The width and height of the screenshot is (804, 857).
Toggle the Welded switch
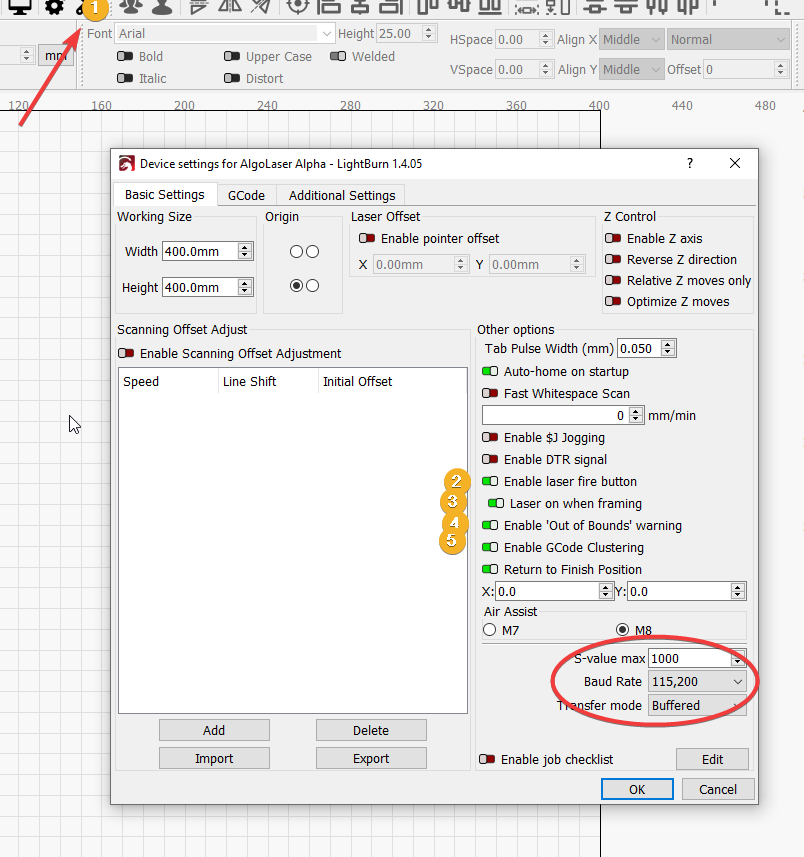pos(338,56)
